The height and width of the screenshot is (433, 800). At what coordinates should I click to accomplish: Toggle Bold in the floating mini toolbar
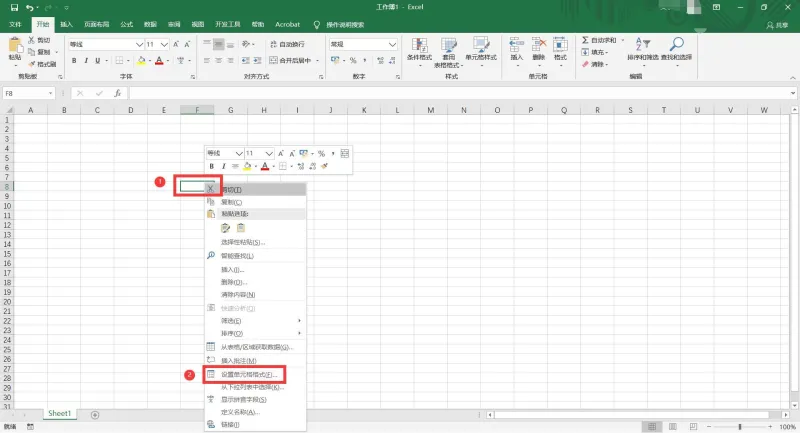pyautogui.click(x=212, y=166)
